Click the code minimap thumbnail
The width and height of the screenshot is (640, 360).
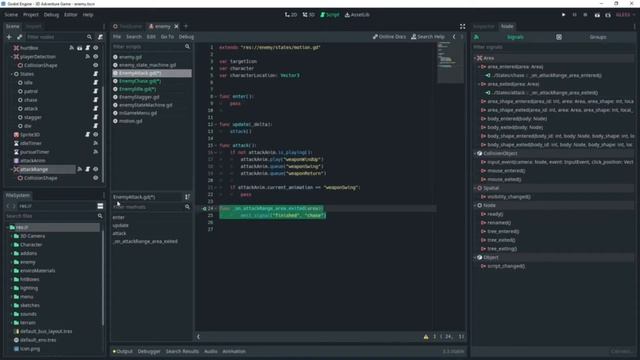pyautogui.click(x=450, y=62)
